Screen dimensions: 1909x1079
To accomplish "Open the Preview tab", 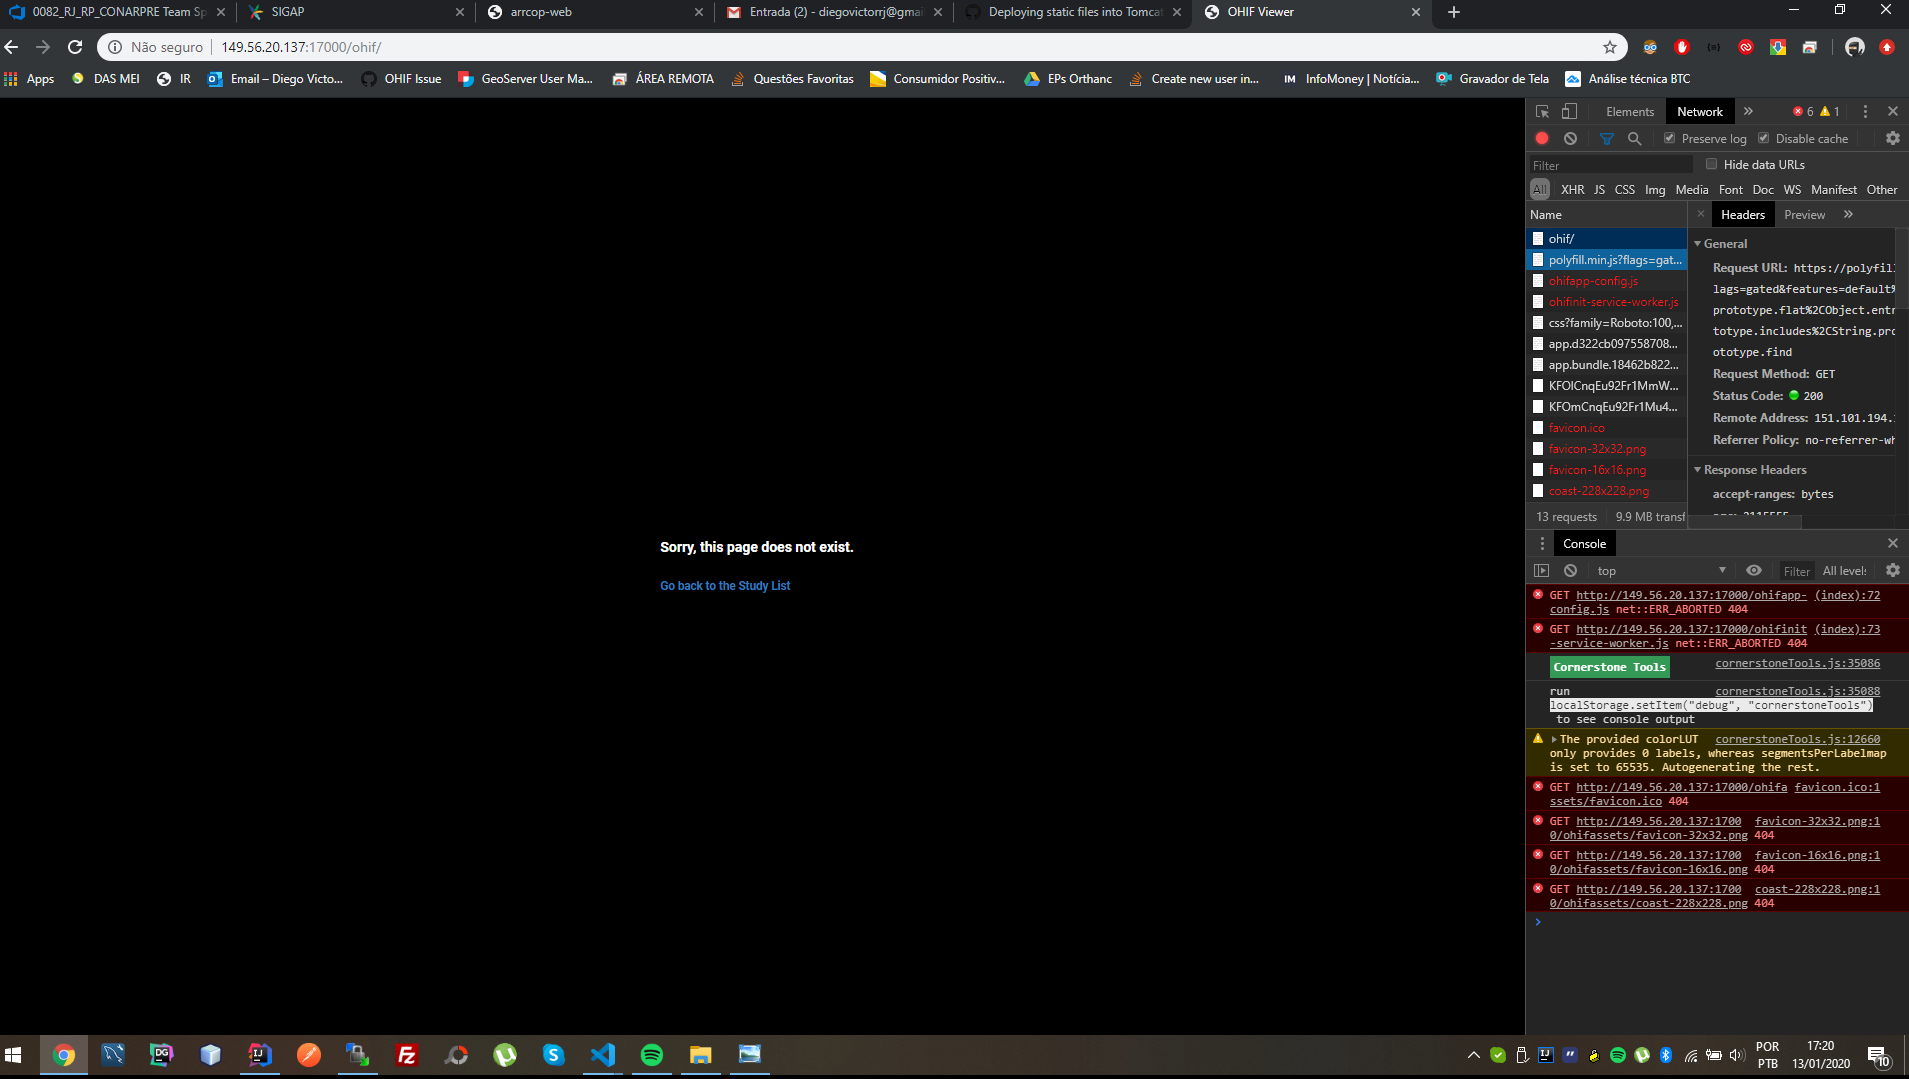I will [x=1804, y=215].
